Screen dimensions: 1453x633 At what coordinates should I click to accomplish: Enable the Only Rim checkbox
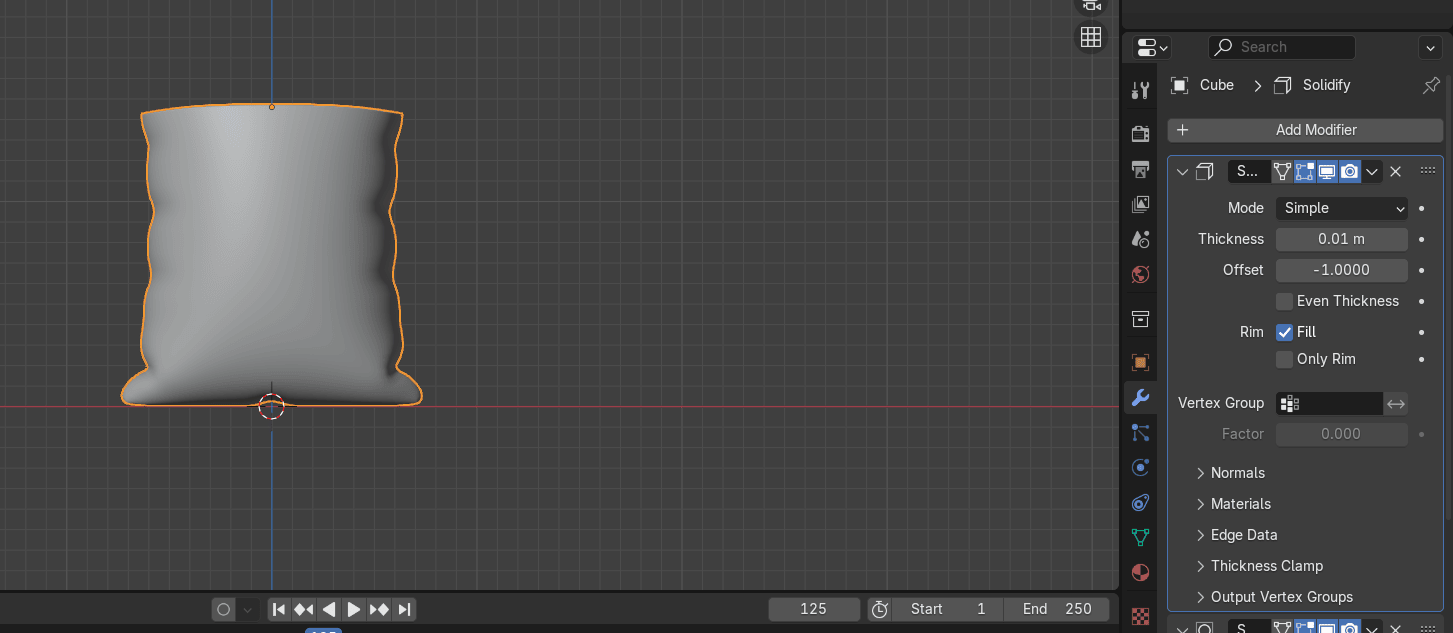click(x=1285, y=359)
